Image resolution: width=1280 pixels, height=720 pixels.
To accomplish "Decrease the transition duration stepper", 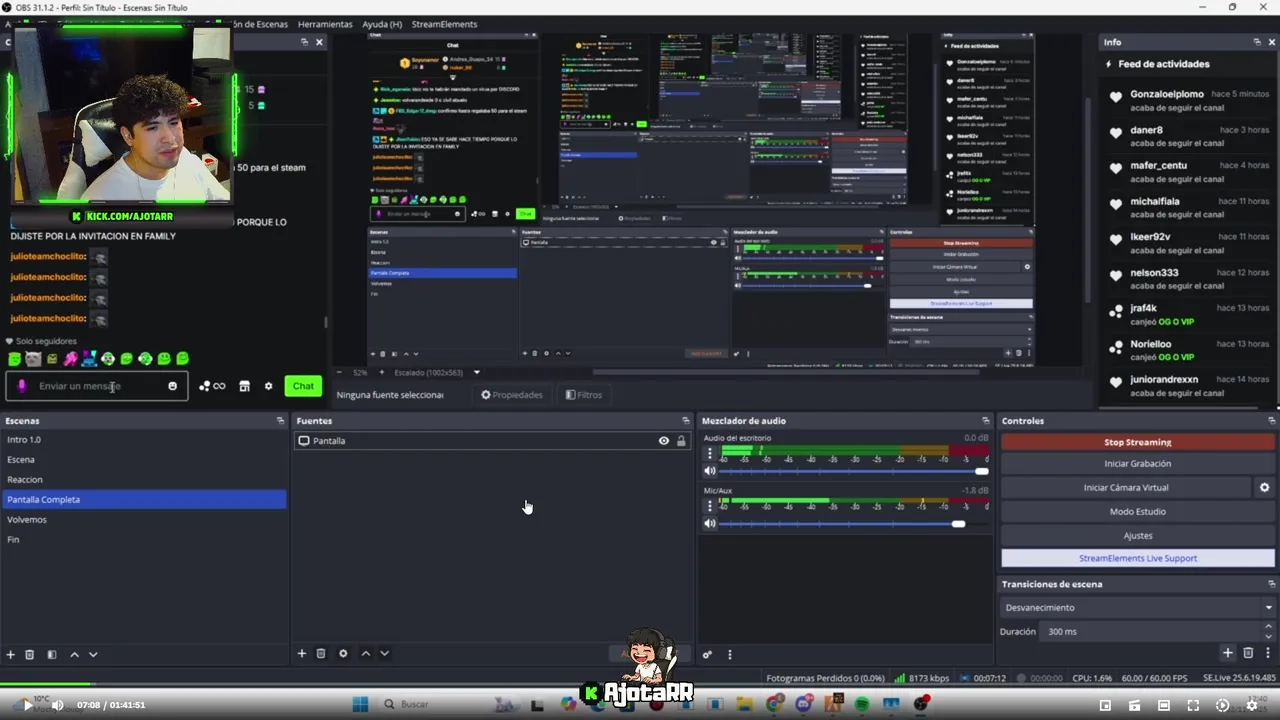I will [1269, 636].
